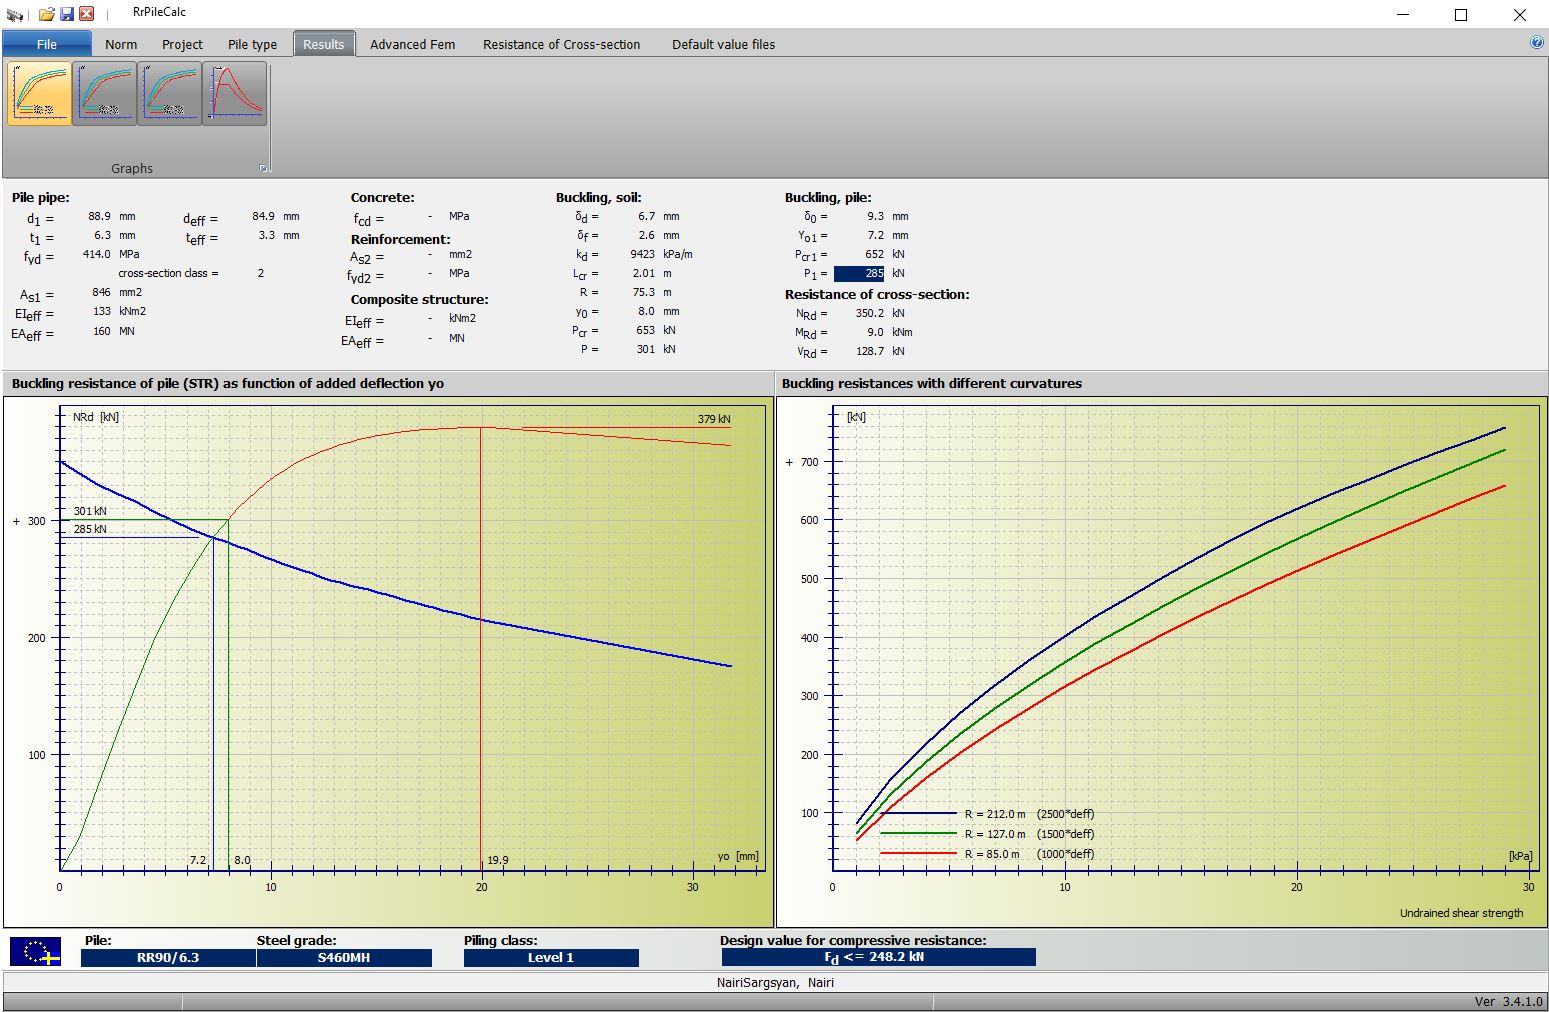Click the 'Ver 3.4.1.0' status bar text
1549x1012 pixels.
1508,1001
